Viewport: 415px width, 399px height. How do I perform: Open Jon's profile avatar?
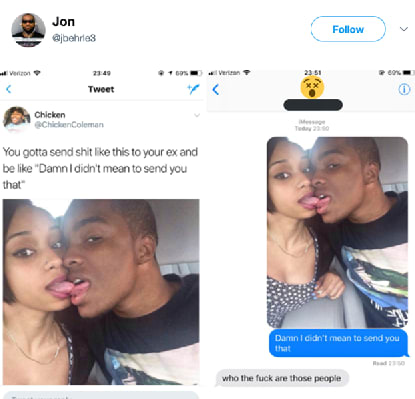(x=28, y=30)
